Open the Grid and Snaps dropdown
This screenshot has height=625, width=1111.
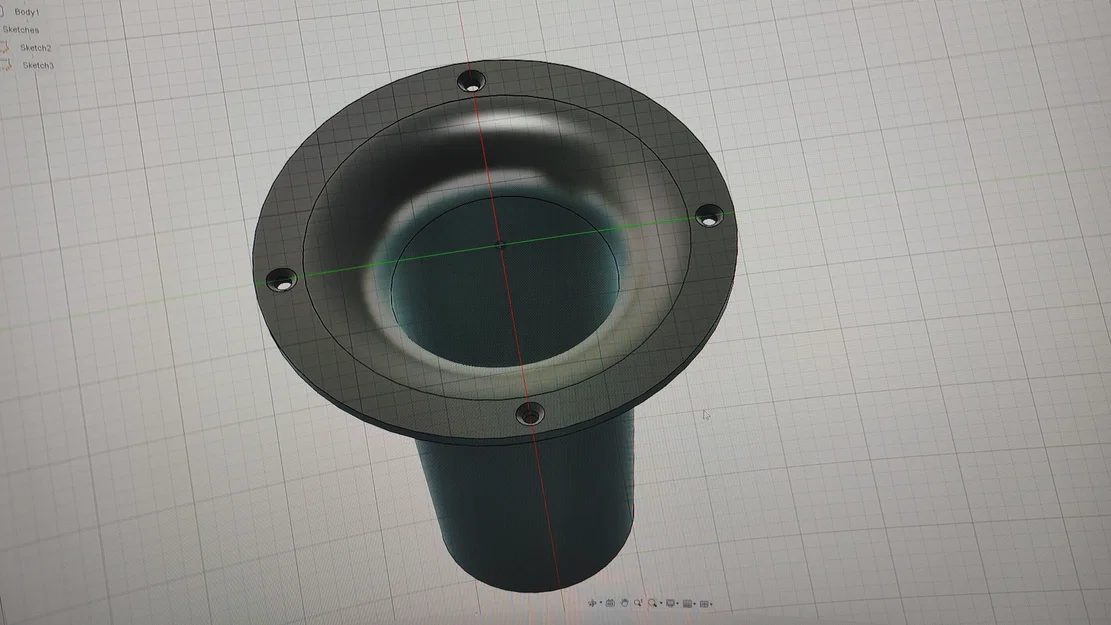click(696, 604)
